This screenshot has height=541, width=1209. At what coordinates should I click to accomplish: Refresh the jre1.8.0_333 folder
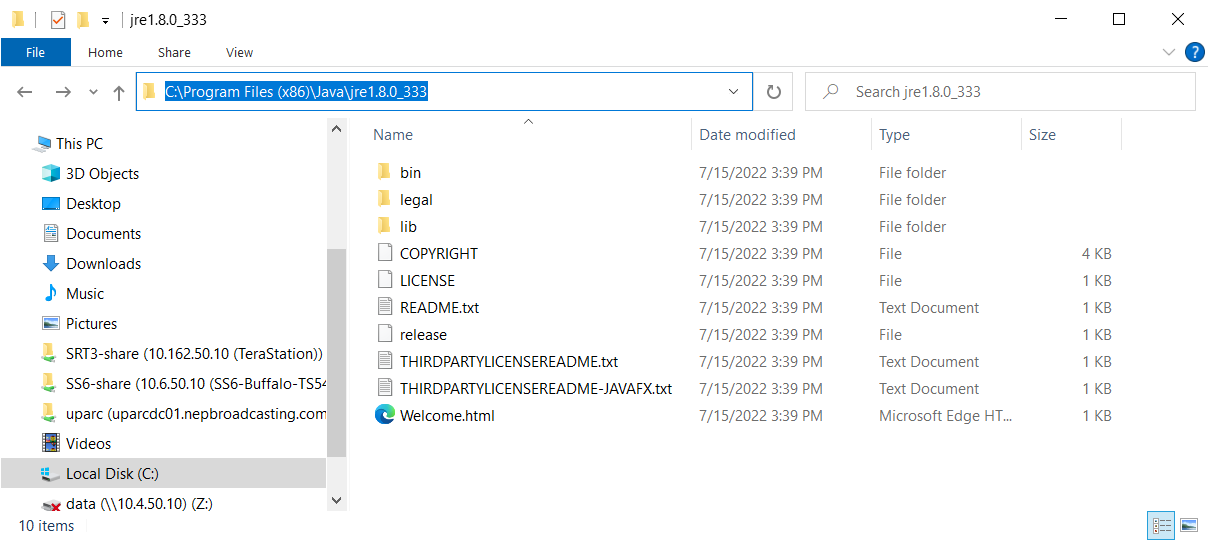[773, 92]
